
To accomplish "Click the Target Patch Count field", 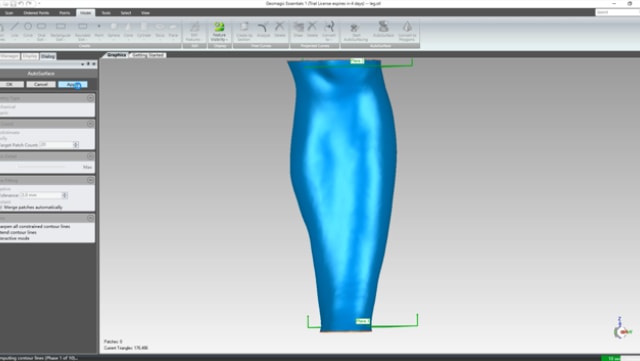I will pyautogui.click(x=56, y=145).
